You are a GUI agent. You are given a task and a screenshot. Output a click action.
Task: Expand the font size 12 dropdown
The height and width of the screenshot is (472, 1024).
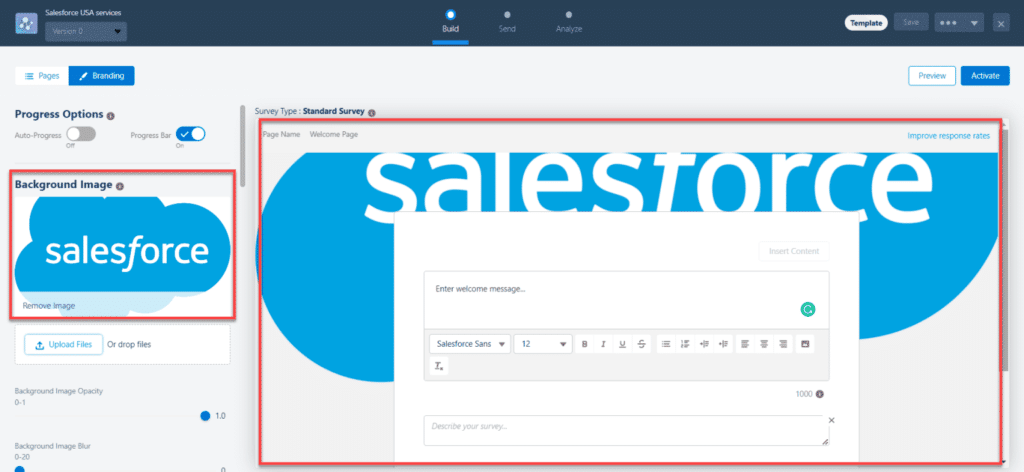point(542,344)
